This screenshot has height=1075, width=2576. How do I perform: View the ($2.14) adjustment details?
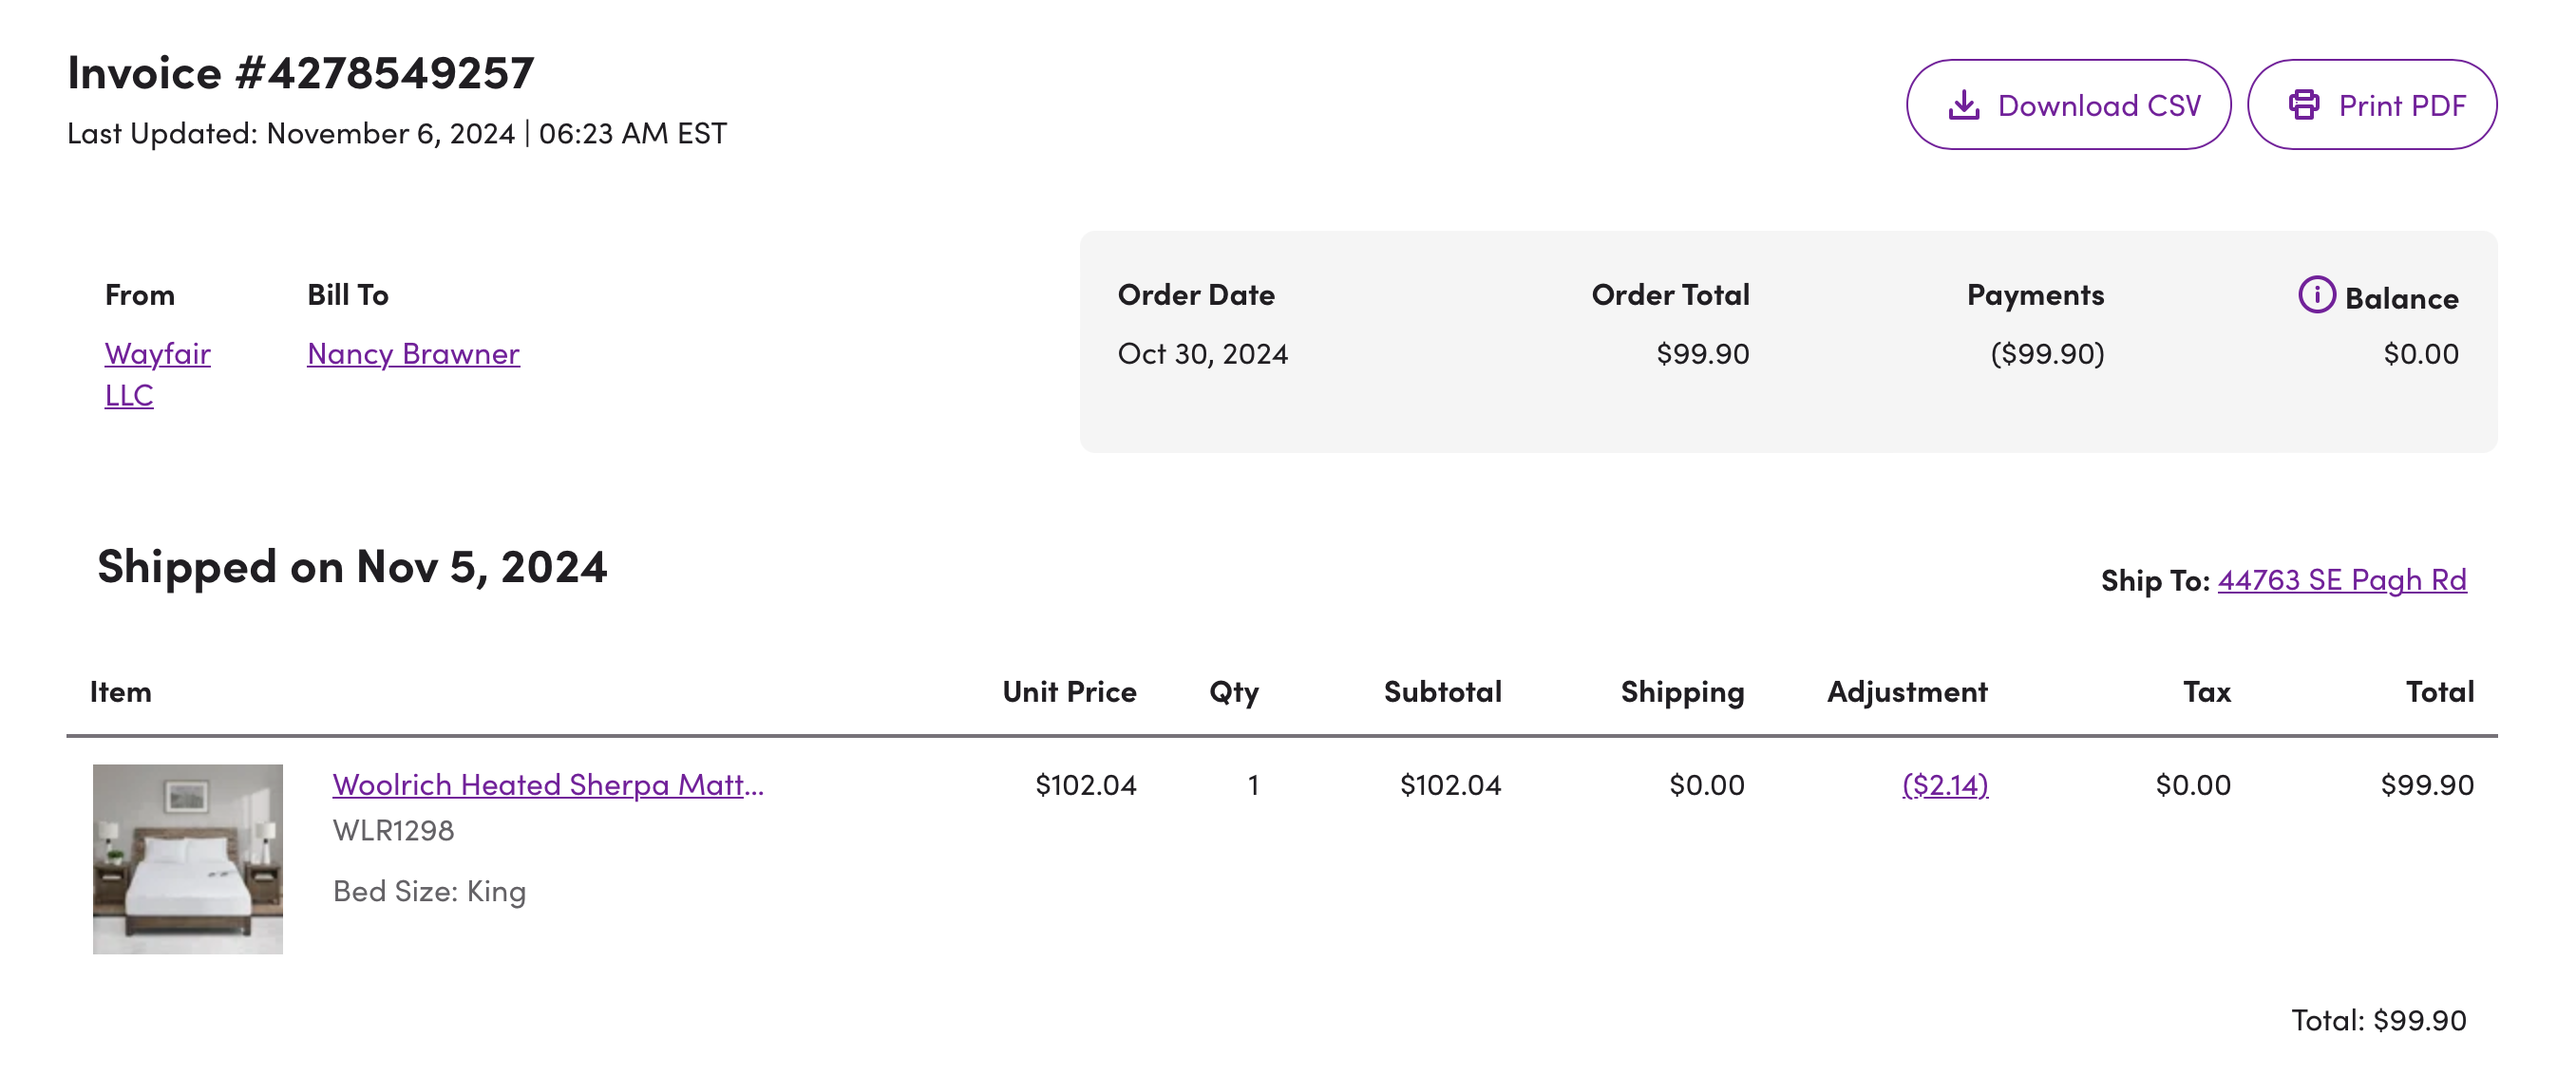point(1944,784)
